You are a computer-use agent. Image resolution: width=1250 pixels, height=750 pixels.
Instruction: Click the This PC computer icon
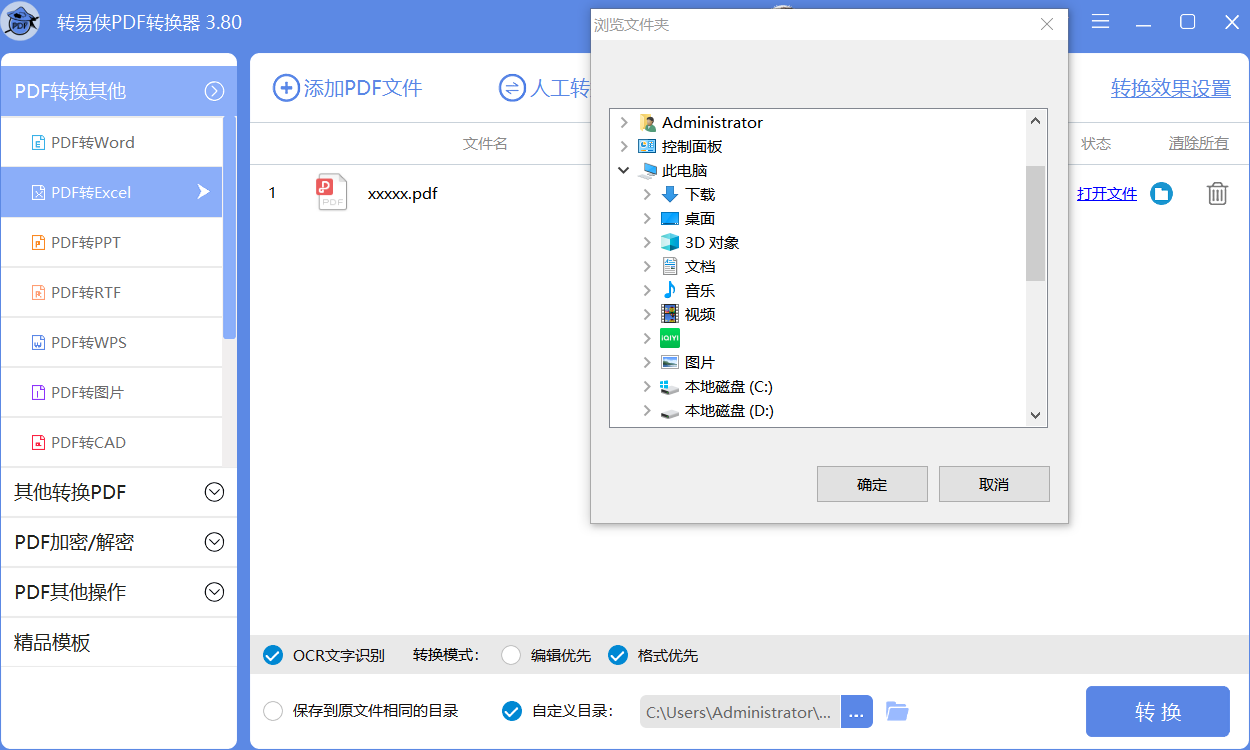(648, 171)
